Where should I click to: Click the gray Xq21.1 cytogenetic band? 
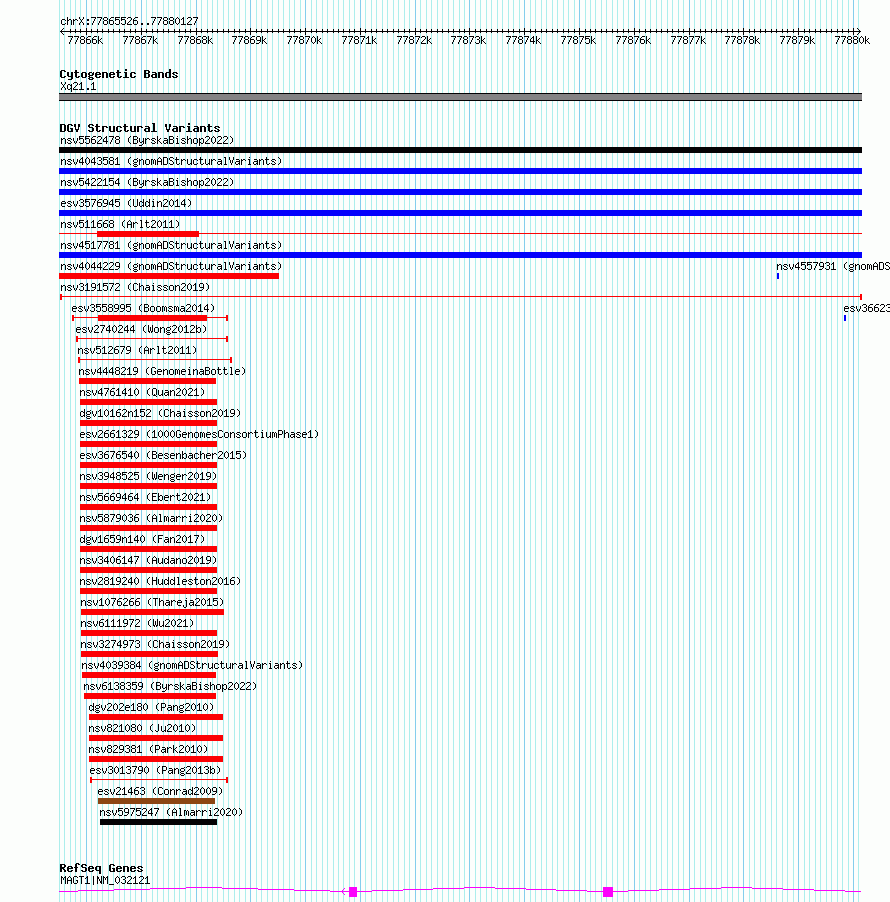pyautogui.click(x=460, y=97)
